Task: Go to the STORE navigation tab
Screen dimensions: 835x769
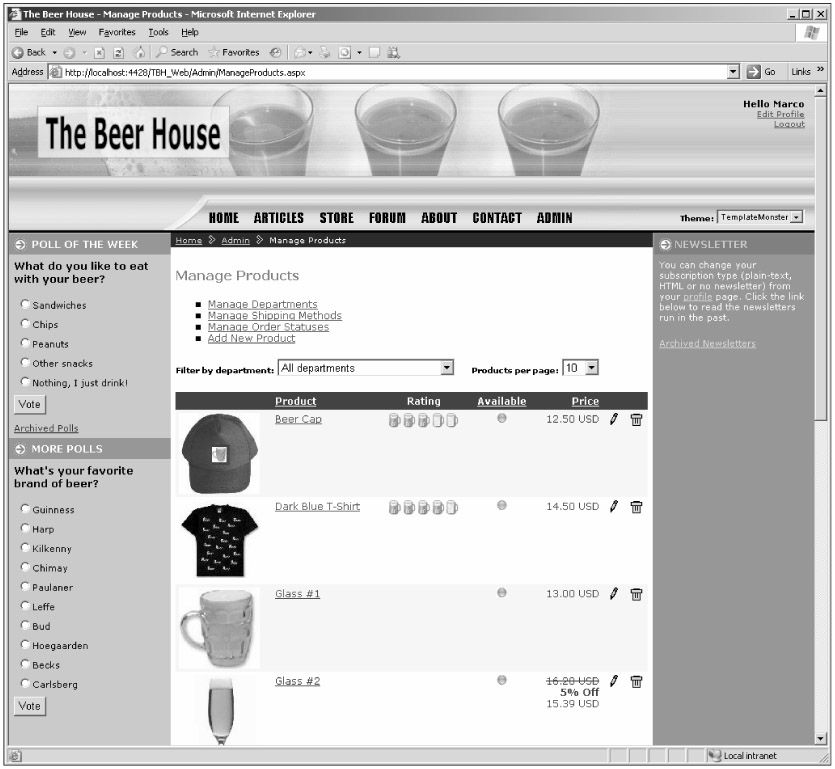Action: (x=336, y=218)
